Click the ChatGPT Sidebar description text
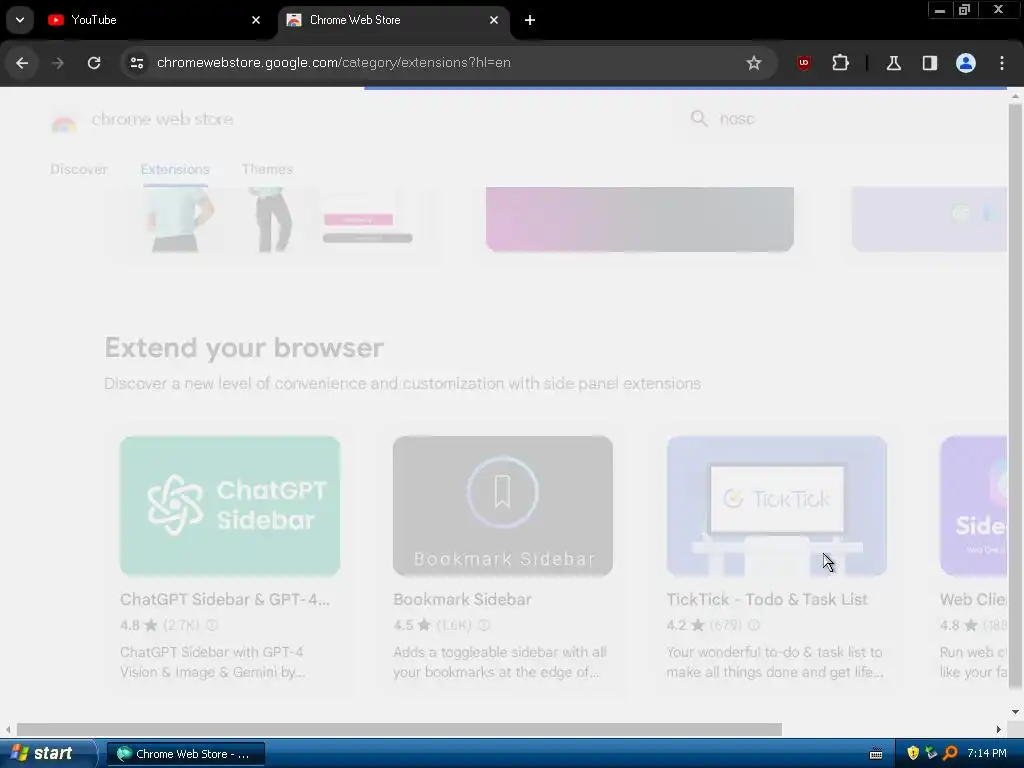The height and width of the screenshot is (768, 1024). 212,662
